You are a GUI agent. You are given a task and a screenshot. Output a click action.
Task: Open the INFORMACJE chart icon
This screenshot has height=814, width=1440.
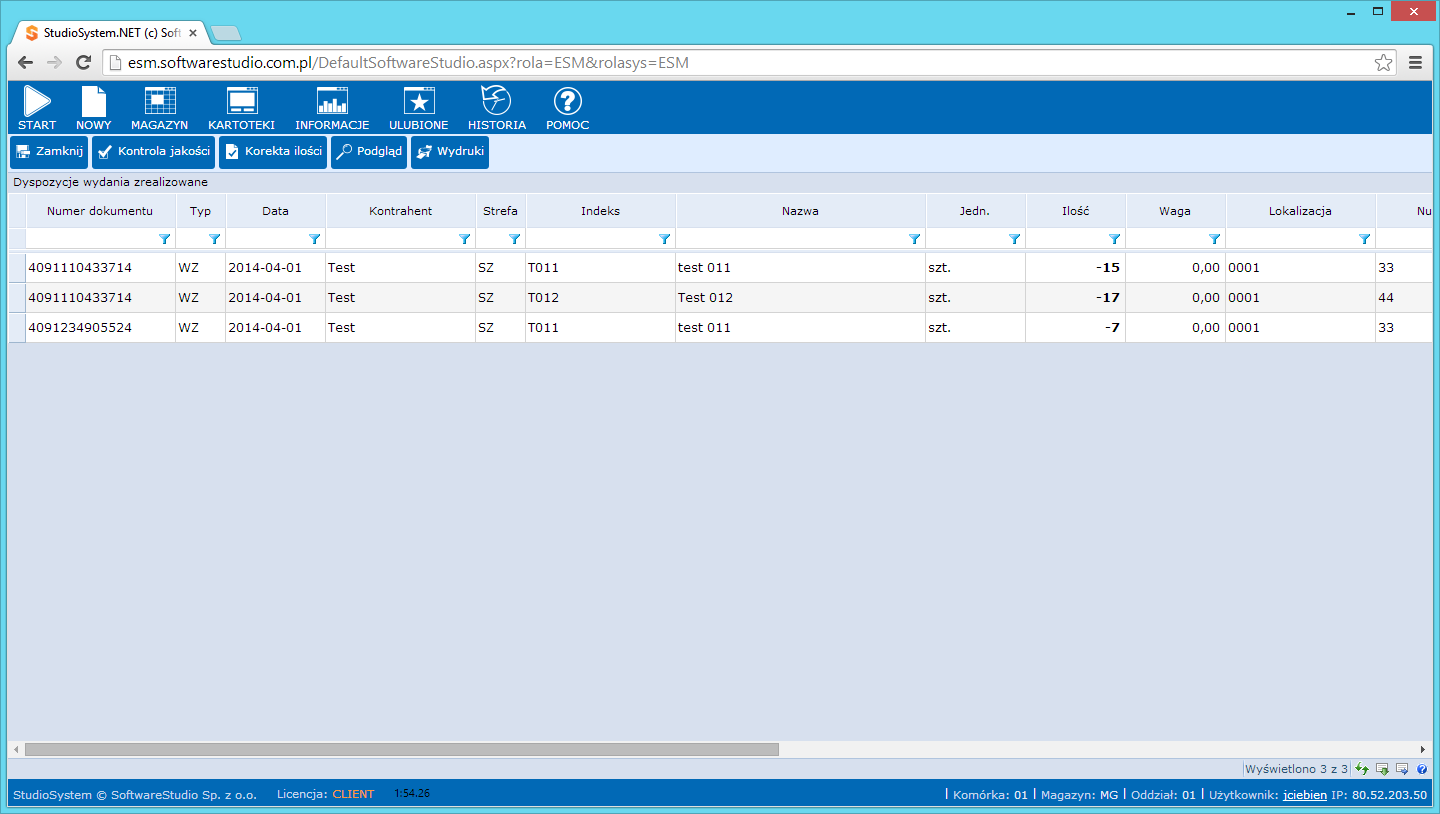click(x=332, y=108)
